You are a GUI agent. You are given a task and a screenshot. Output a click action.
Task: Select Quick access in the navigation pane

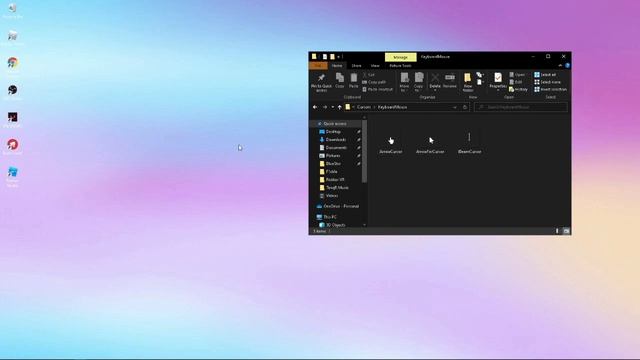[x=335, y=124]
